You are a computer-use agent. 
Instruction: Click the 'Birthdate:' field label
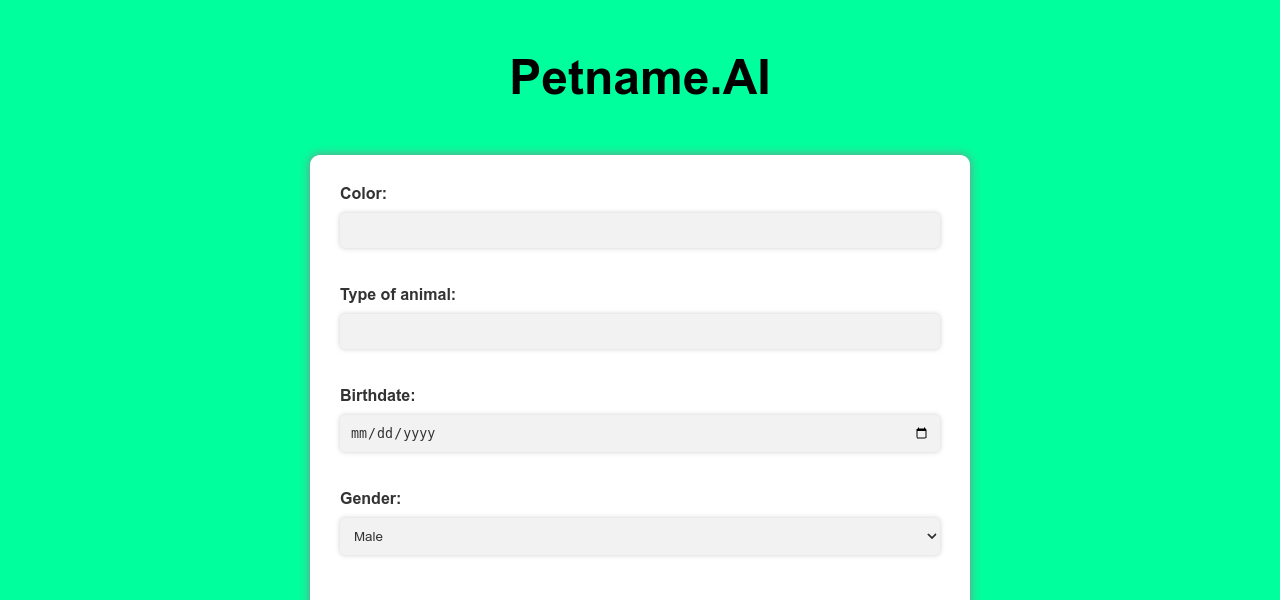[377, 395]
